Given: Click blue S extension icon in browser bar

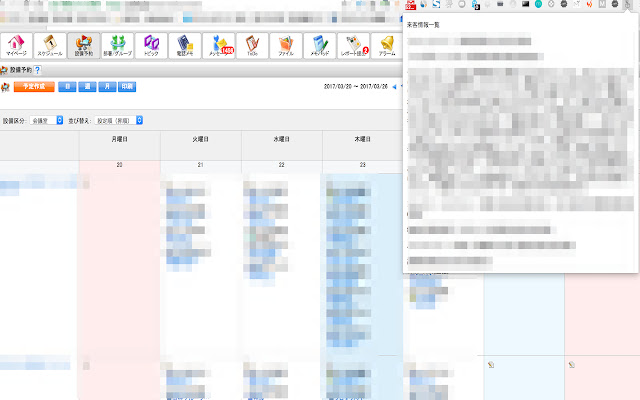Looking at the screenshot, I should pyautogui.click(x=436, y=4).
